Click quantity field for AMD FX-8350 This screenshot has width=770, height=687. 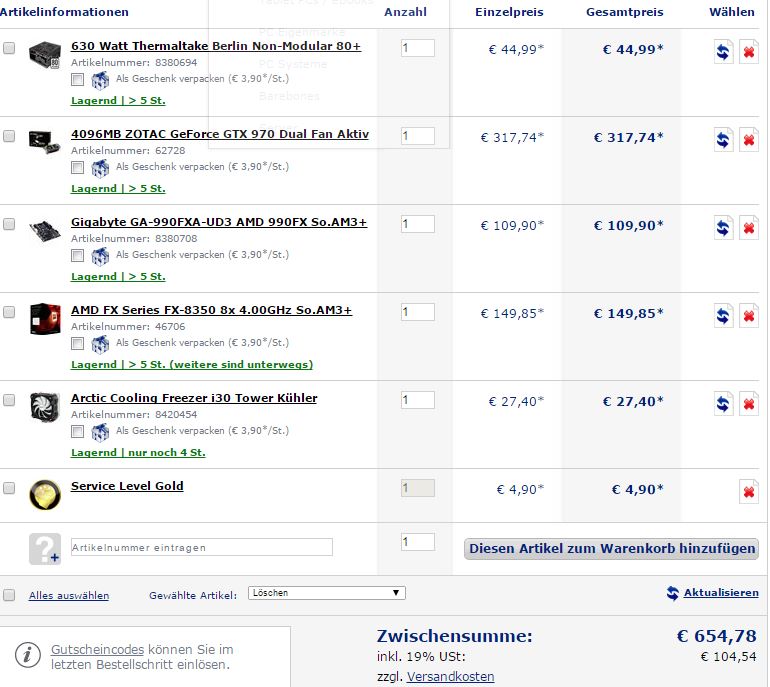[x=417, y=312]
